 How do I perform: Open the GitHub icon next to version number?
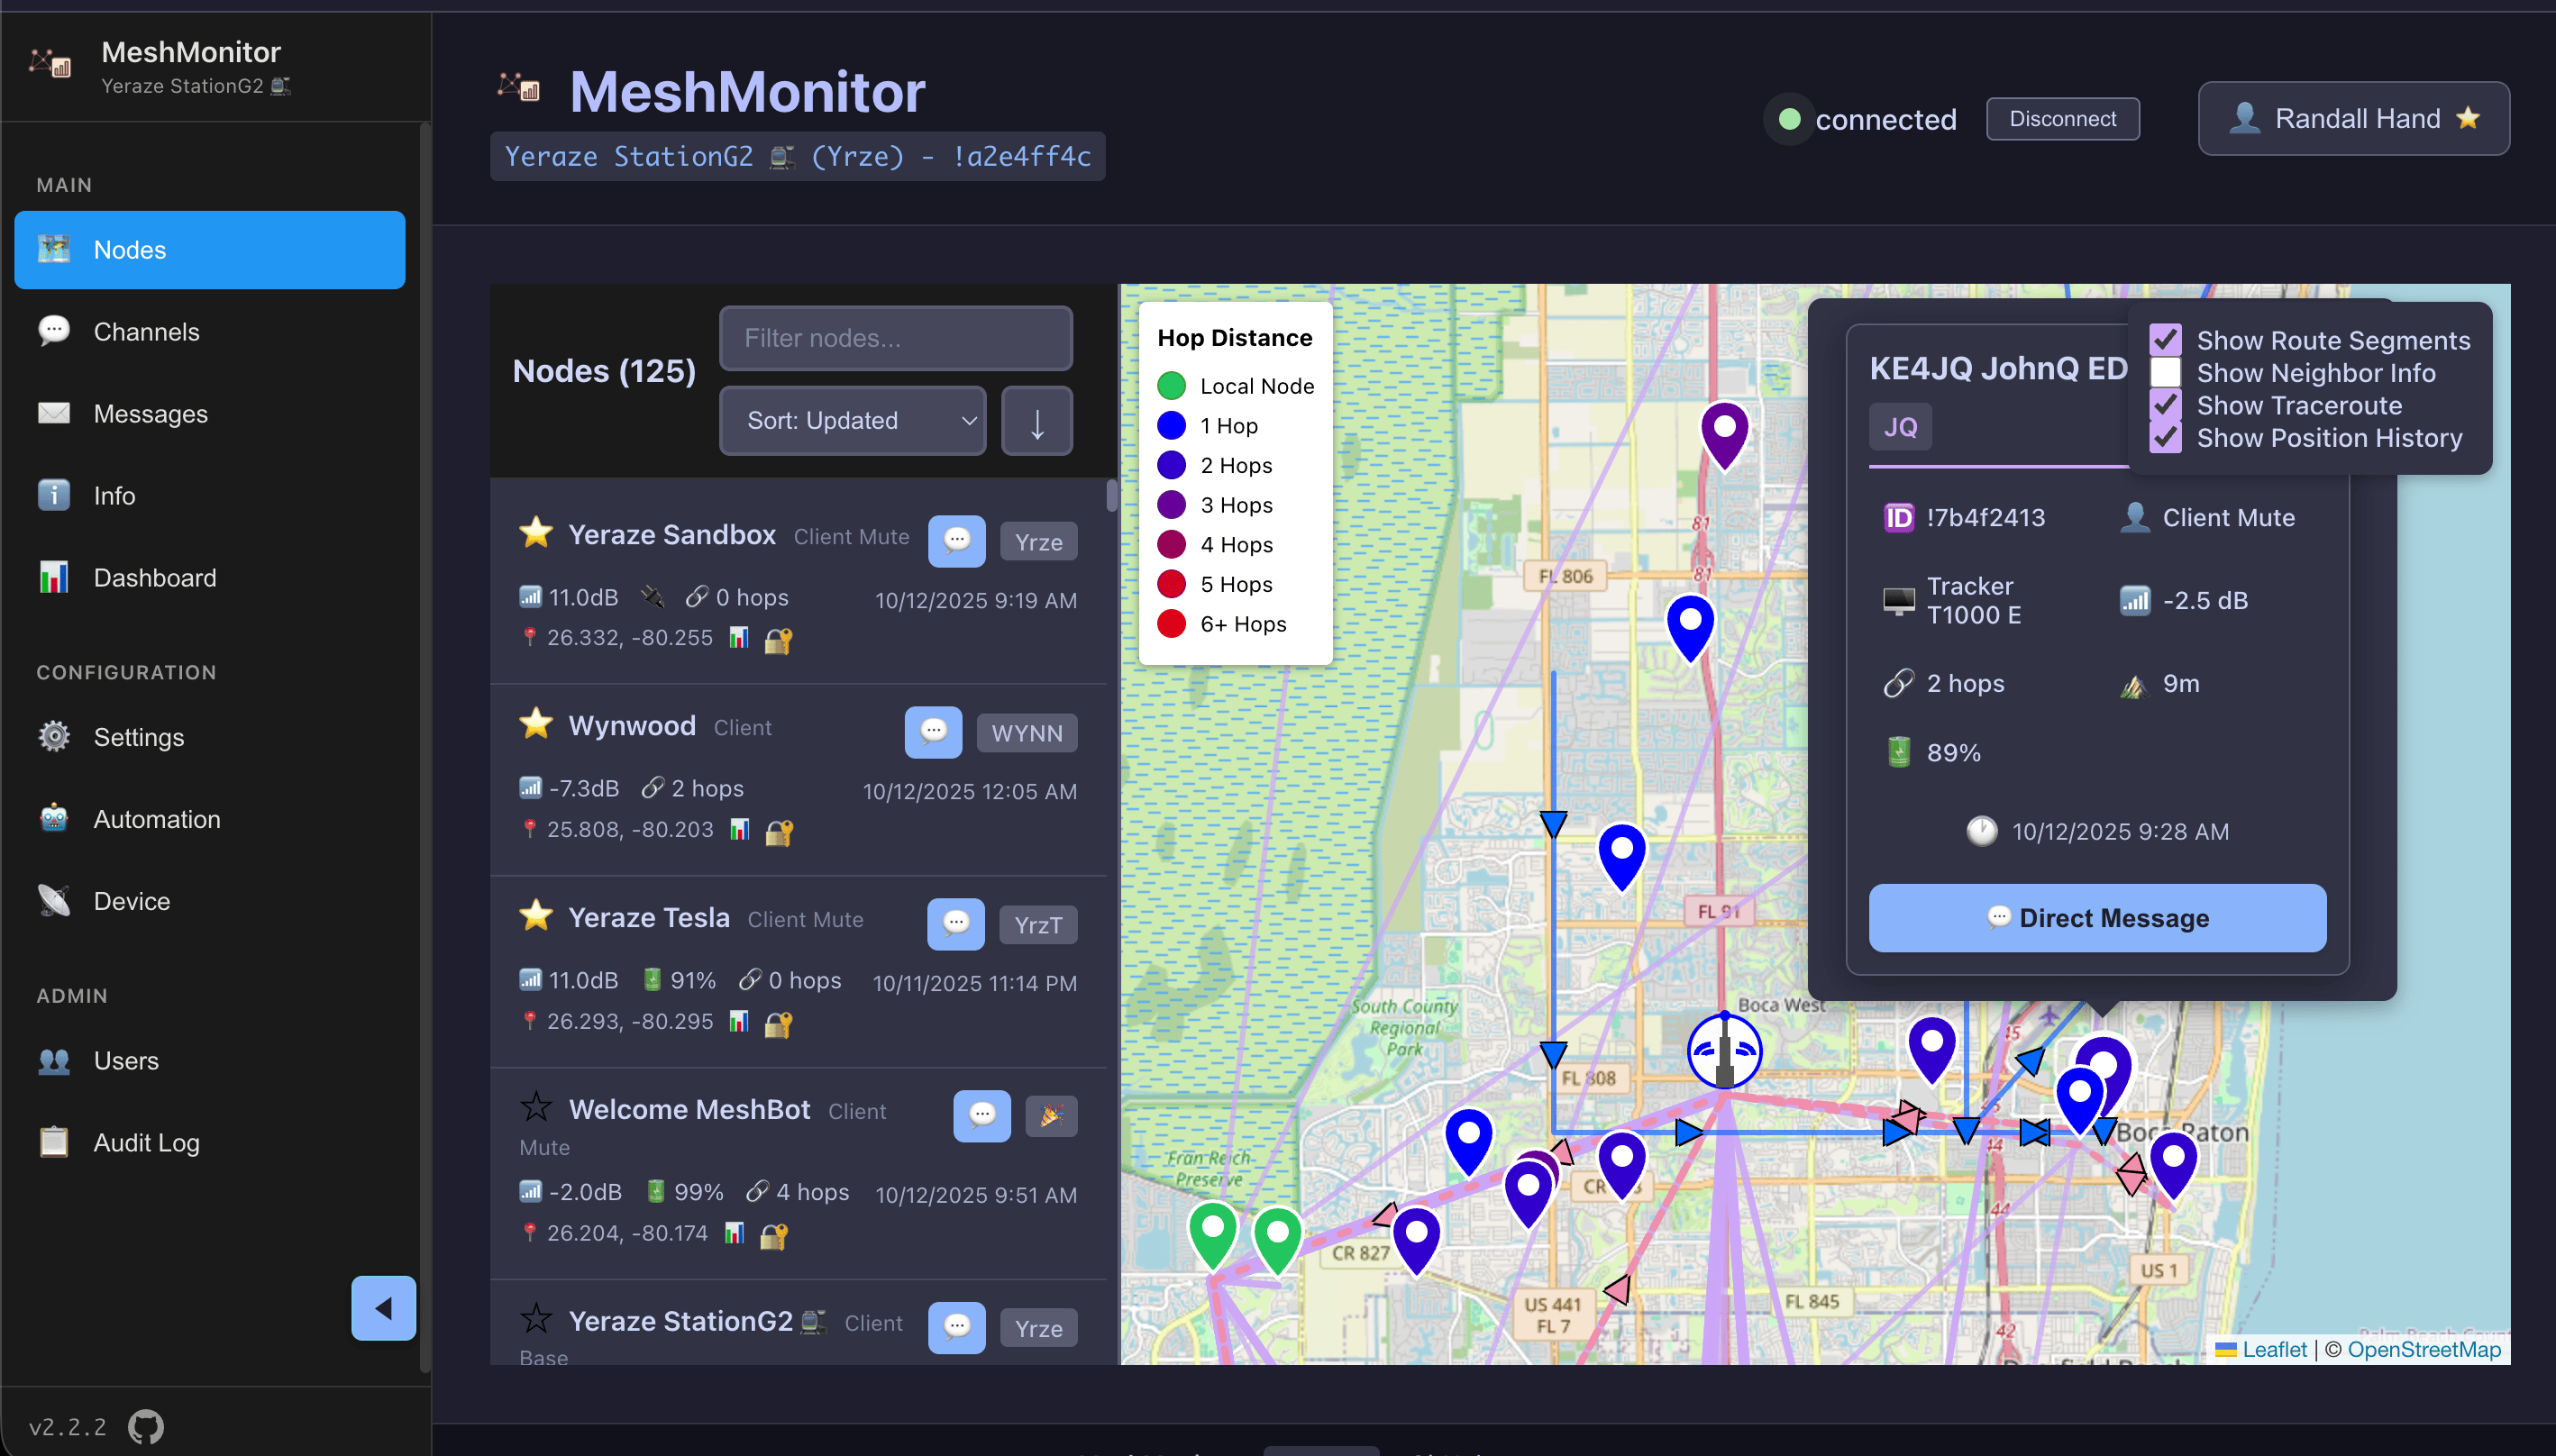[x=145, y=1425]
